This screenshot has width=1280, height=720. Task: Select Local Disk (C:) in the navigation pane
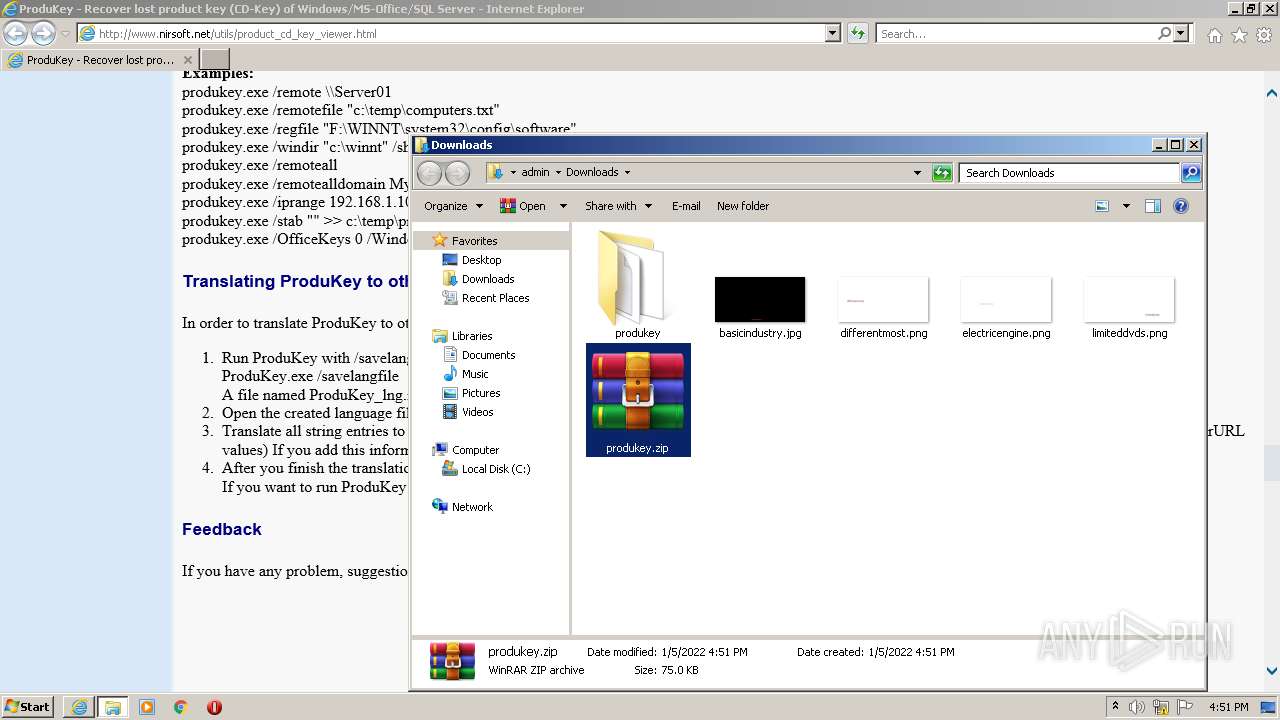tap(495, 469)
